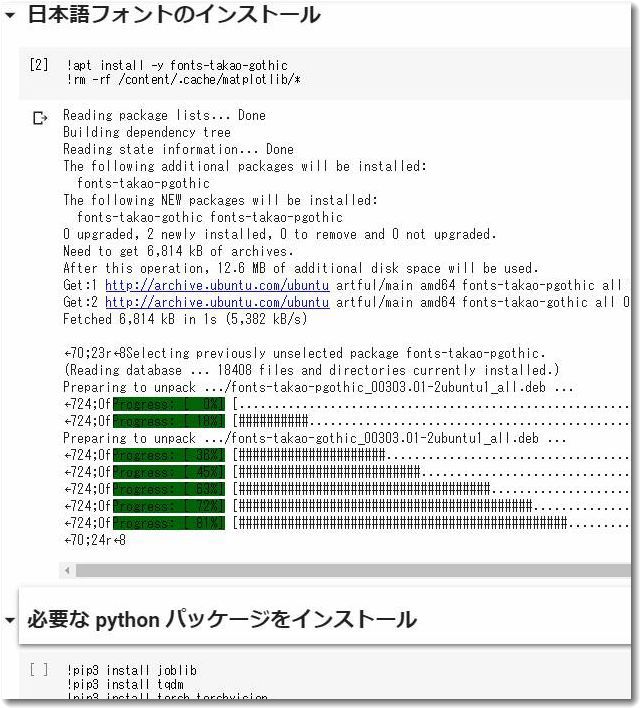This screenshot has width=640, height=708.
Task: Select the 日本語フォントのインストール heading text
Action: (x=173, y=16)
